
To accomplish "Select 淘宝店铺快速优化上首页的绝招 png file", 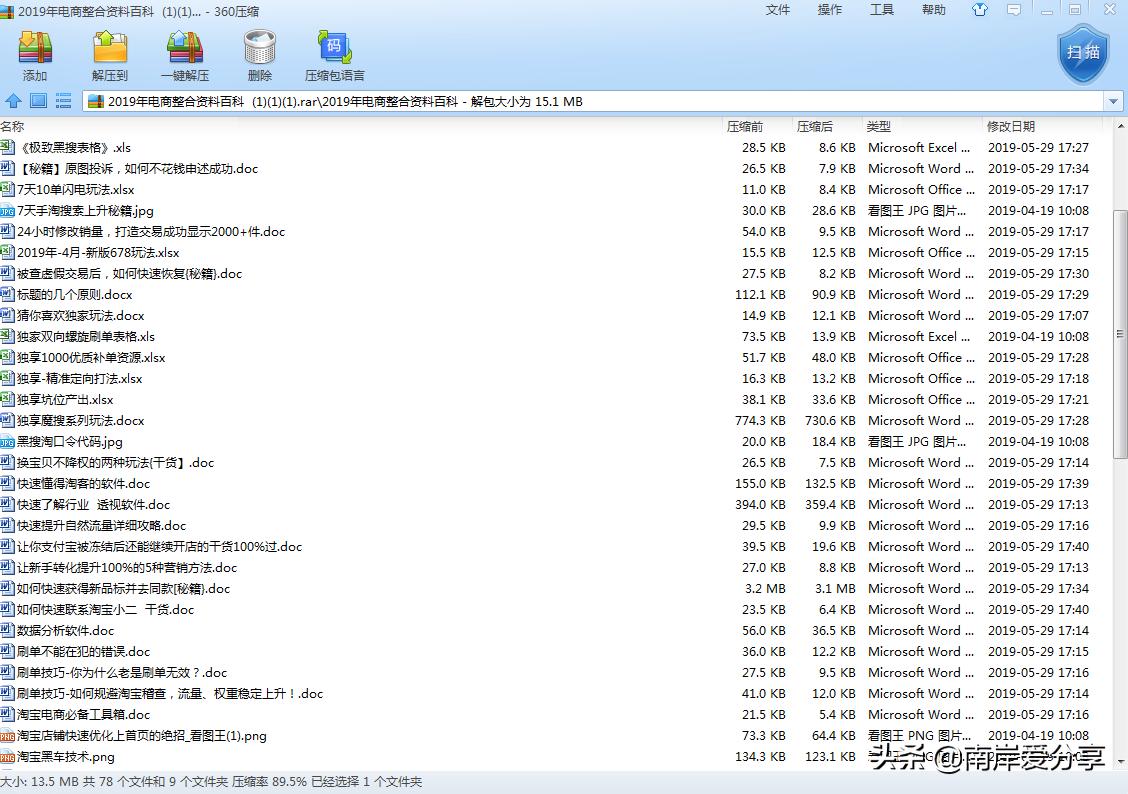I will (142, 736).
